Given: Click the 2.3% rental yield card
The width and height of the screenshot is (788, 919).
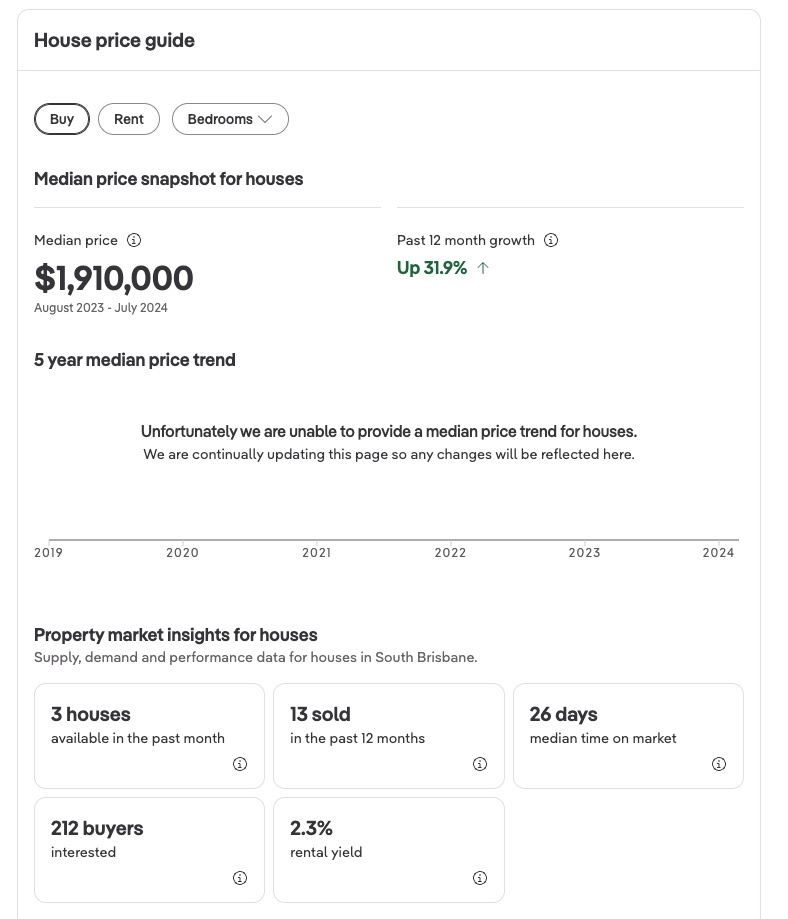Looking at the screenshot, I should (x=388, y=849).
